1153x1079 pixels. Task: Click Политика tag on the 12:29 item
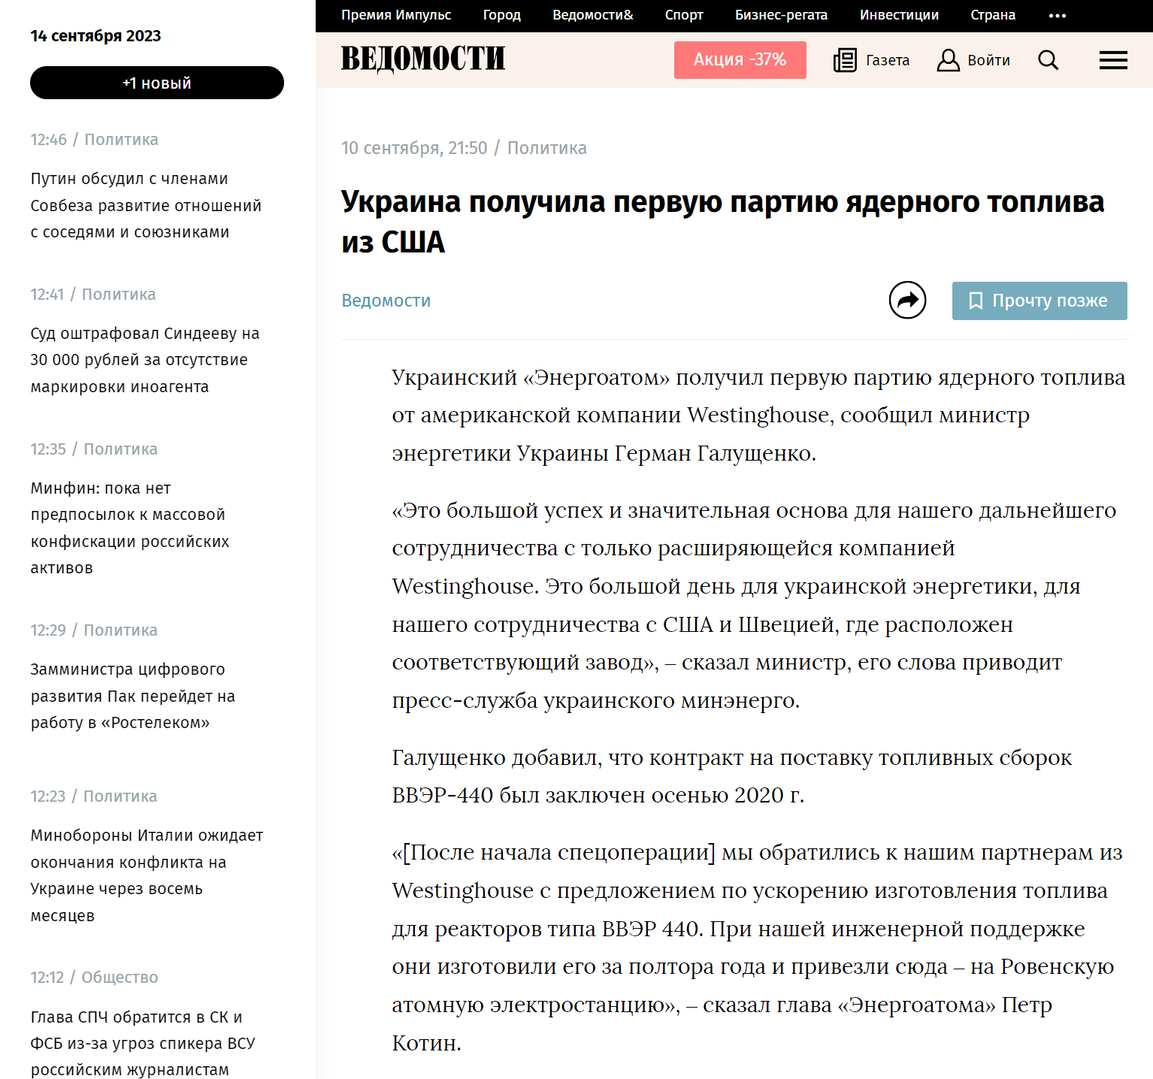point(121,630)
